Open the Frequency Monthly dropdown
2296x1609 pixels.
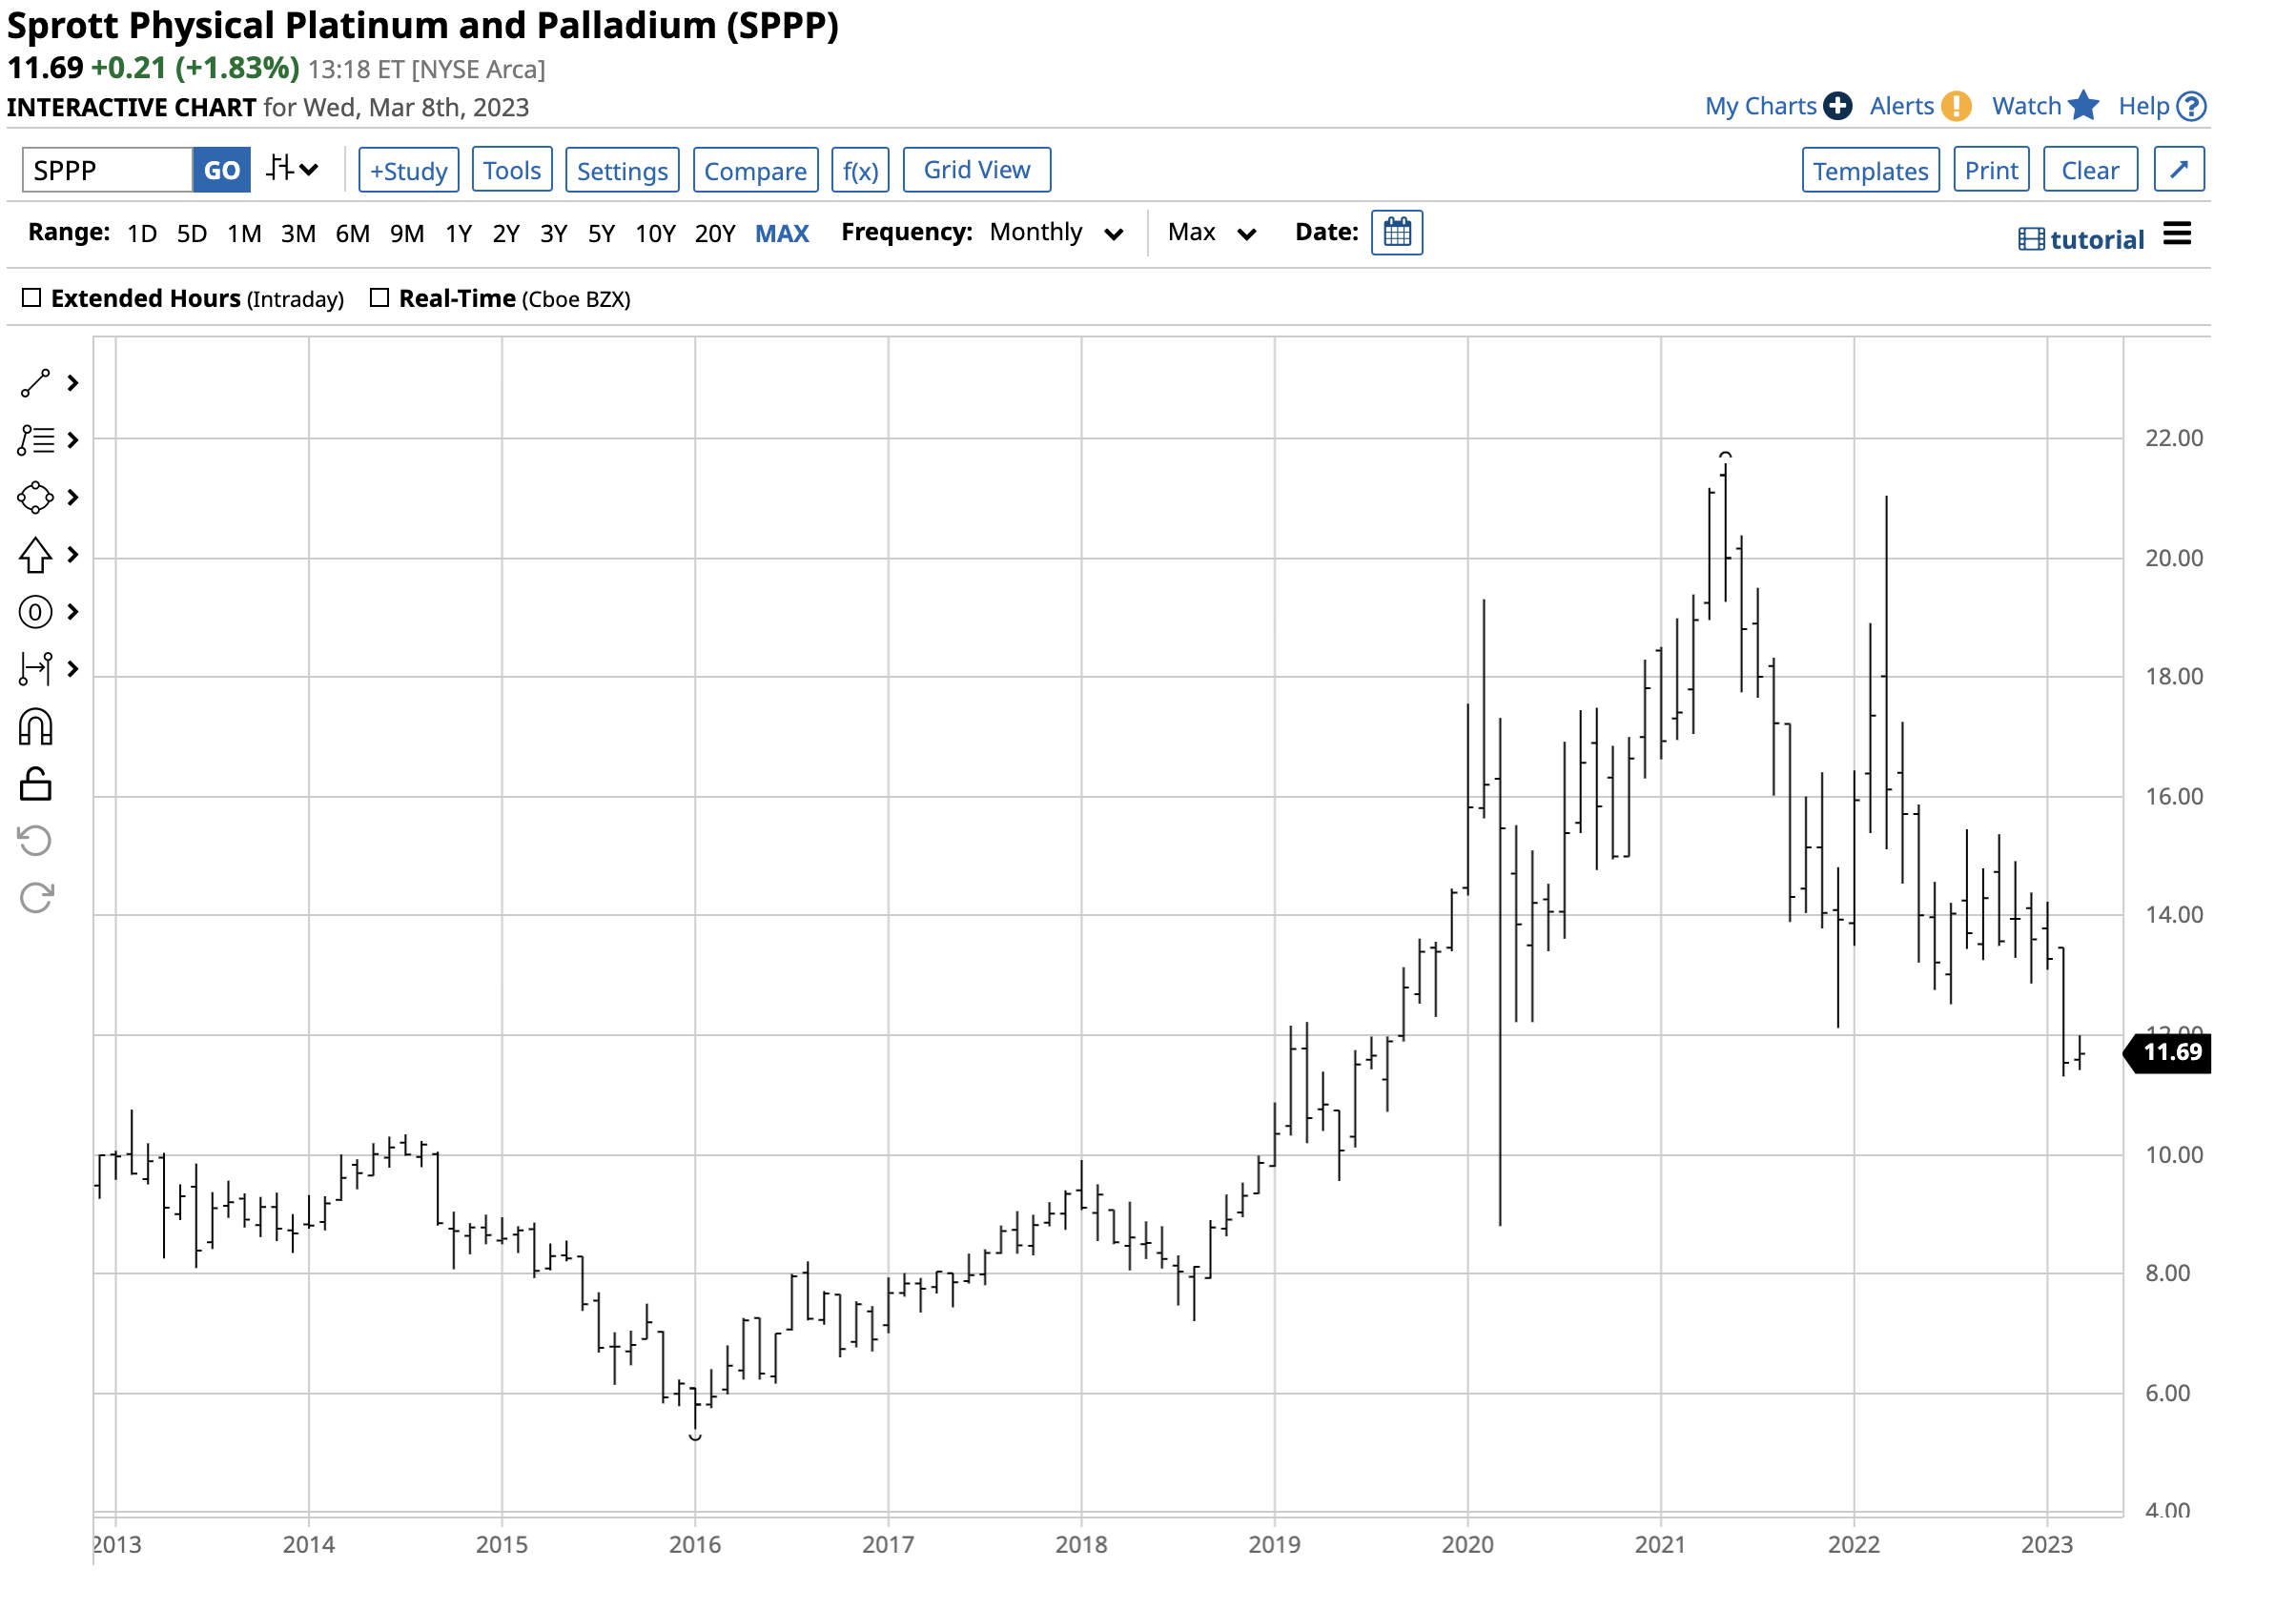point(1056,233)
